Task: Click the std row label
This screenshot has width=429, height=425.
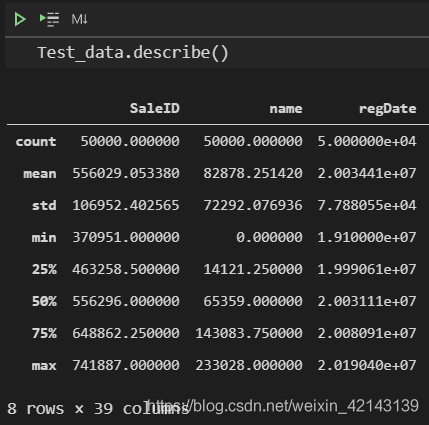Action: click(x=44, y=205)
